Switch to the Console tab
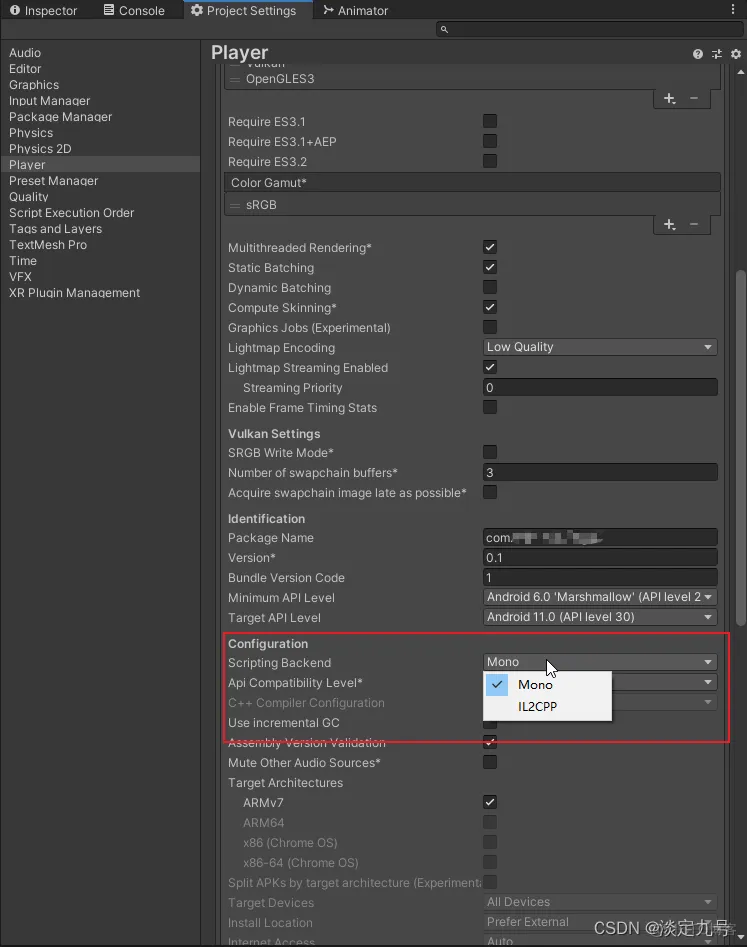This screenshot has width=747, height=947. (134, 10)
